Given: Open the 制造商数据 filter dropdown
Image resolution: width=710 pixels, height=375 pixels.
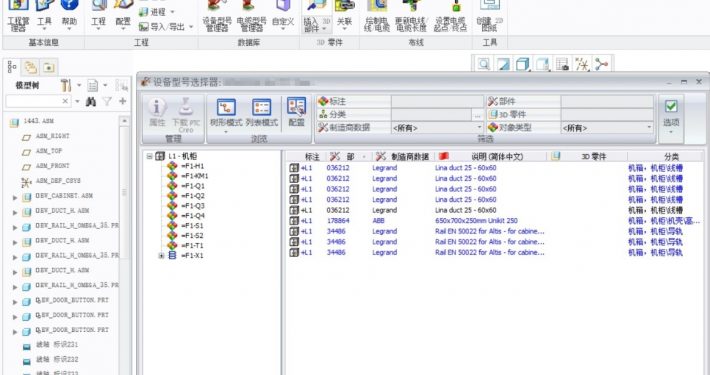Looking at the screenshot, I should pos(437,128).
